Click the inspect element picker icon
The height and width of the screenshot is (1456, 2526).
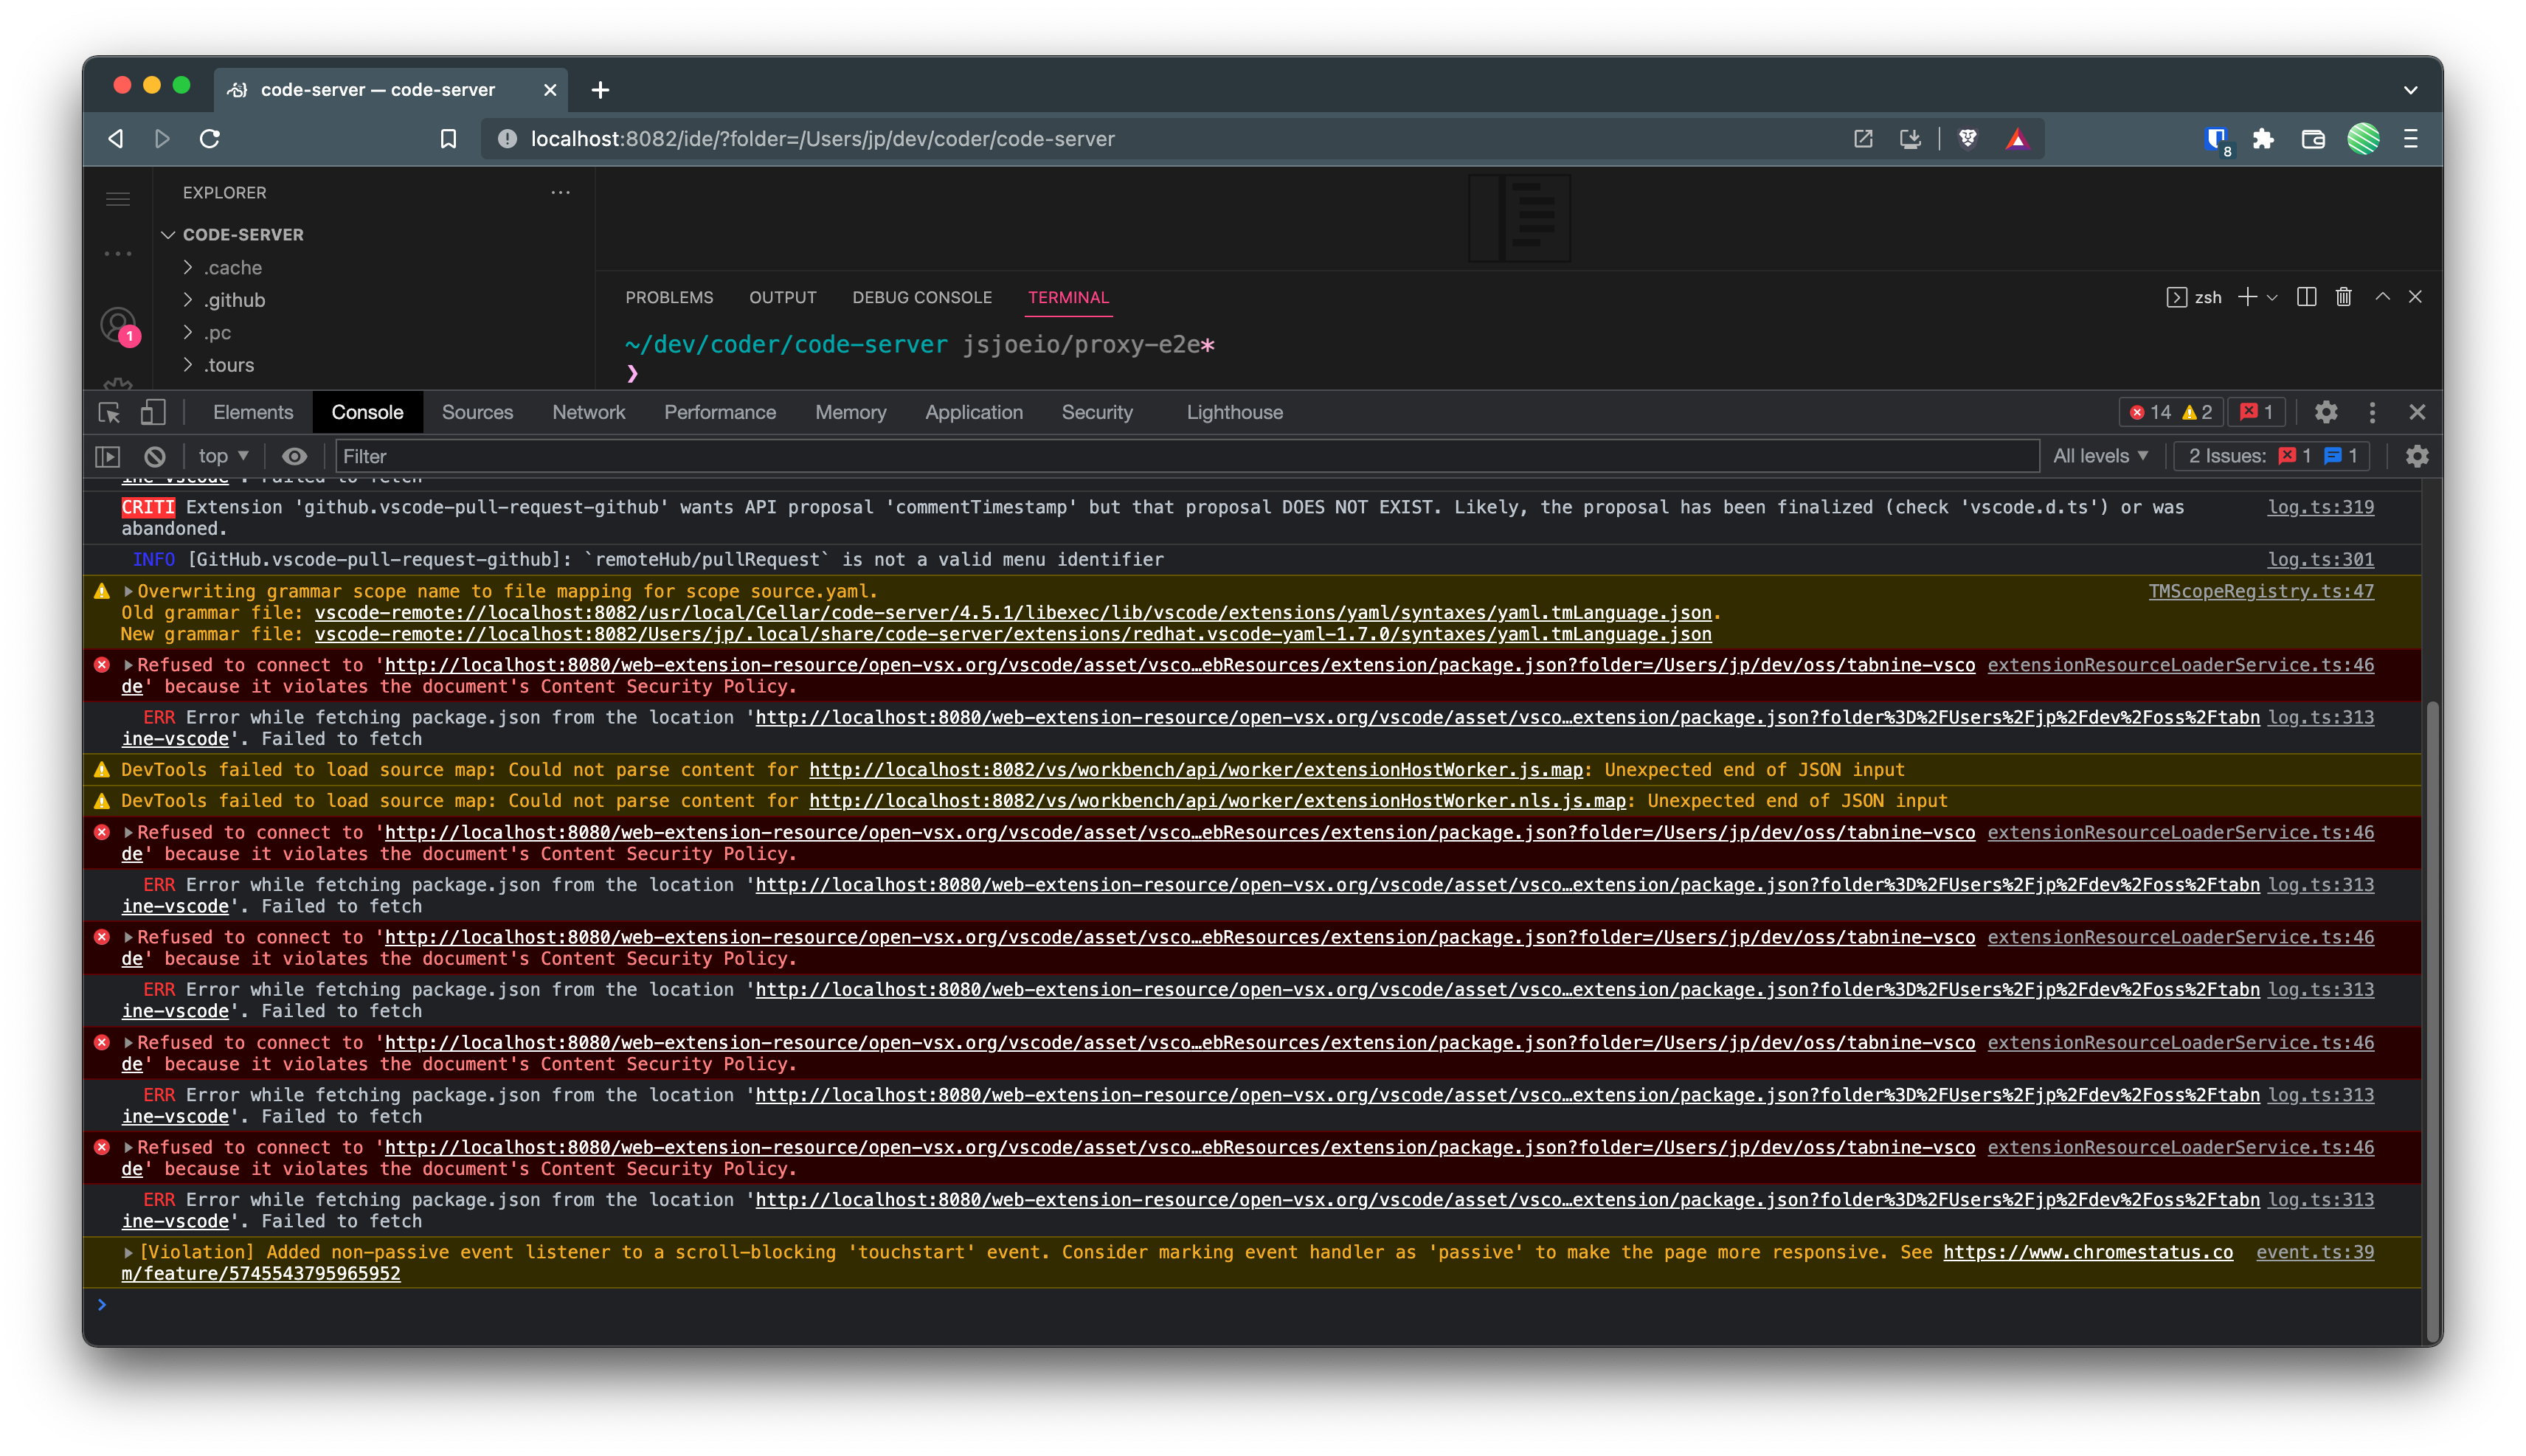pos(109,412)
